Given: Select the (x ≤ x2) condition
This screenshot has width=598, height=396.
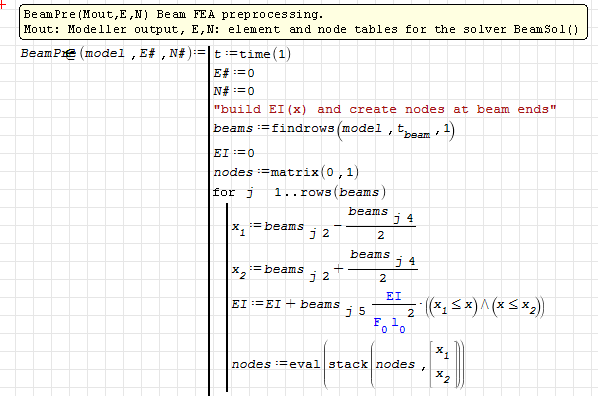Looking at the screenshot, I should click(517, 305).
